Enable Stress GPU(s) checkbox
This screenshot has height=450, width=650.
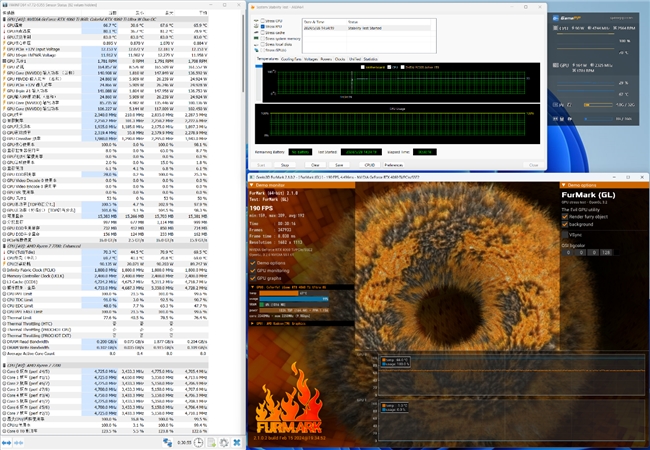point(262,50)
